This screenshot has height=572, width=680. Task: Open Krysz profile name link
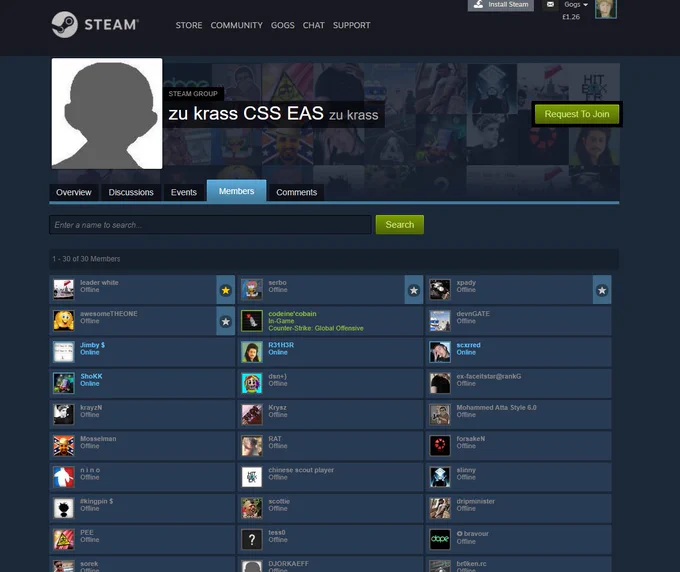click(x=277, y=407)
